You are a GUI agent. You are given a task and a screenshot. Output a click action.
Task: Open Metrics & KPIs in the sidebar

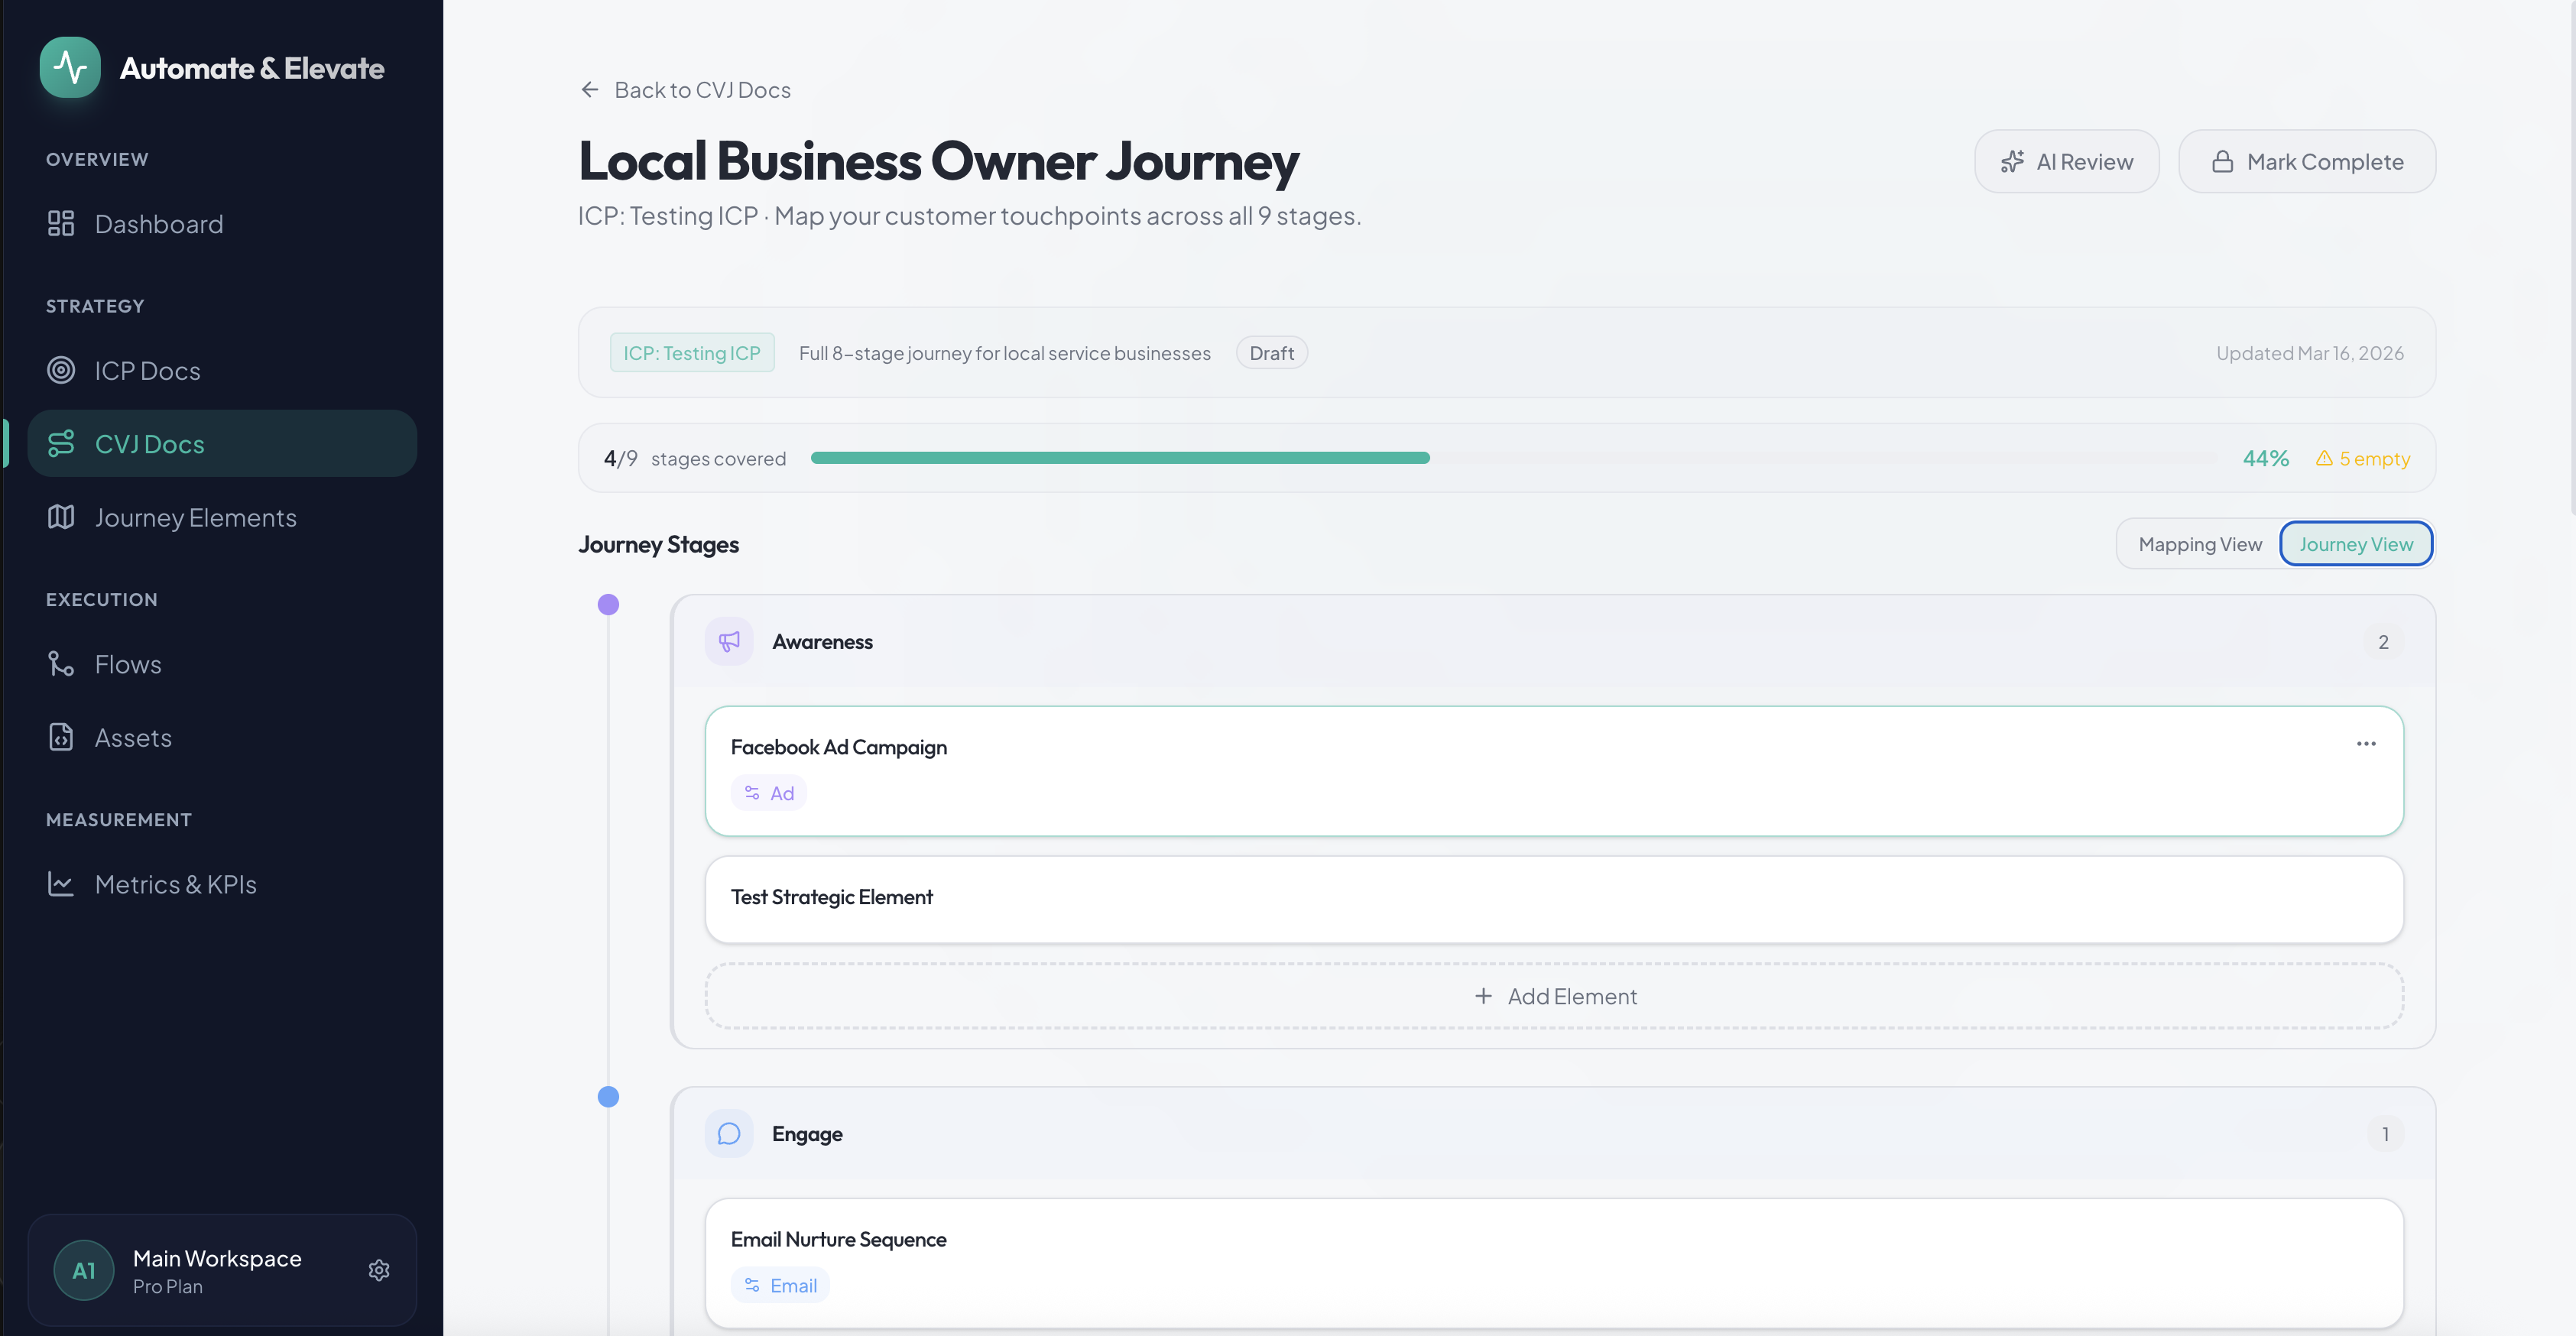pos(222,884)
